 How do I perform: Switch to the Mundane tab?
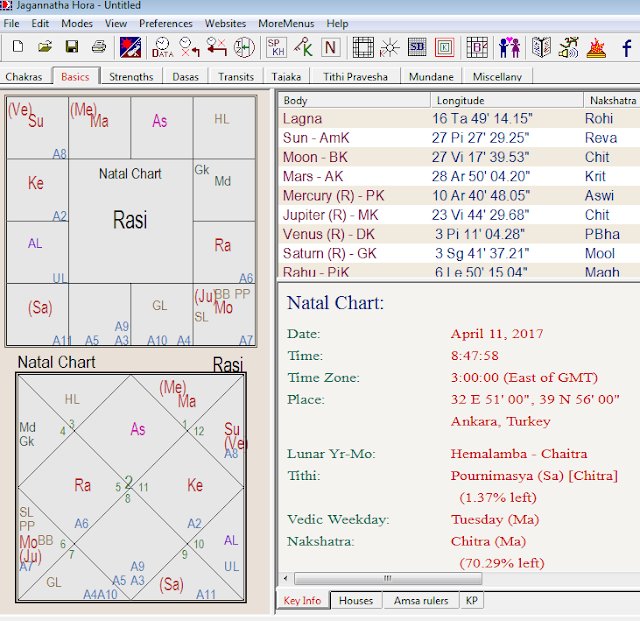(431, 77)
